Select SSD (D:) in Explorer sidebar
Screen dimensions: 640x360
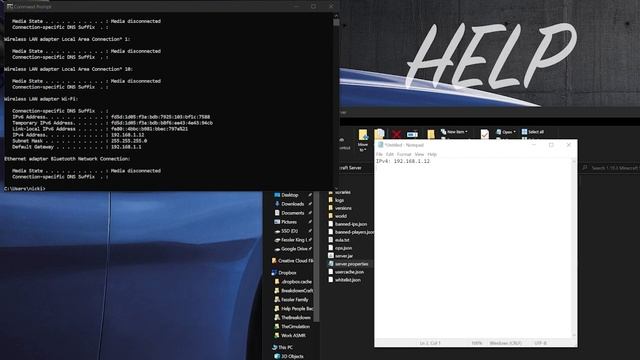(x=289, y=231)
